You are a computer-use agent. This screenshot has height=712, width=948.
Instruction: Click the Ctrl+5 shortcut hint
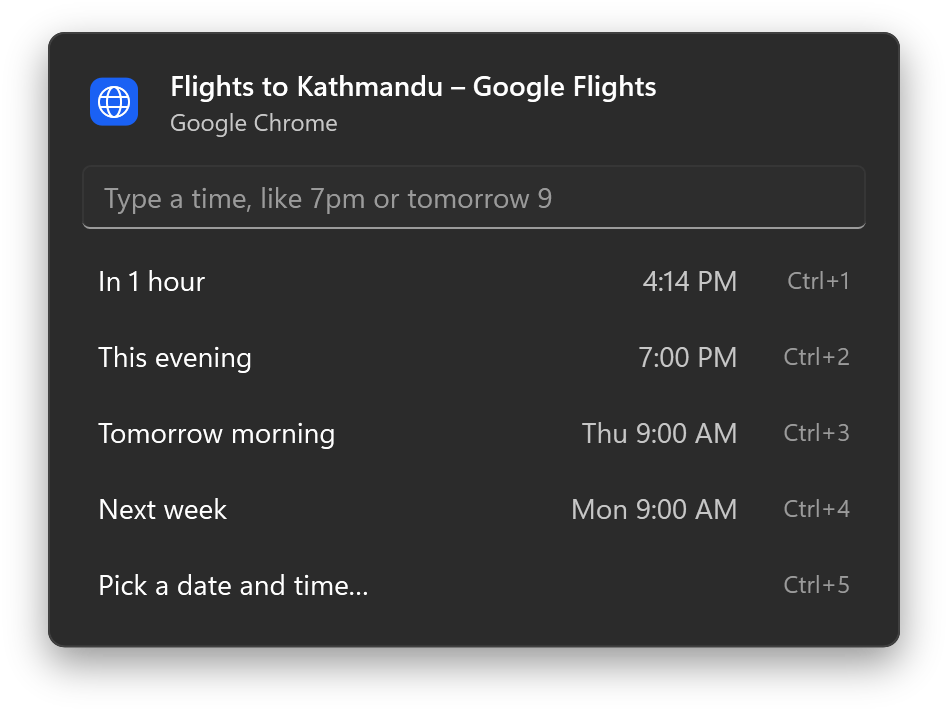816,585
